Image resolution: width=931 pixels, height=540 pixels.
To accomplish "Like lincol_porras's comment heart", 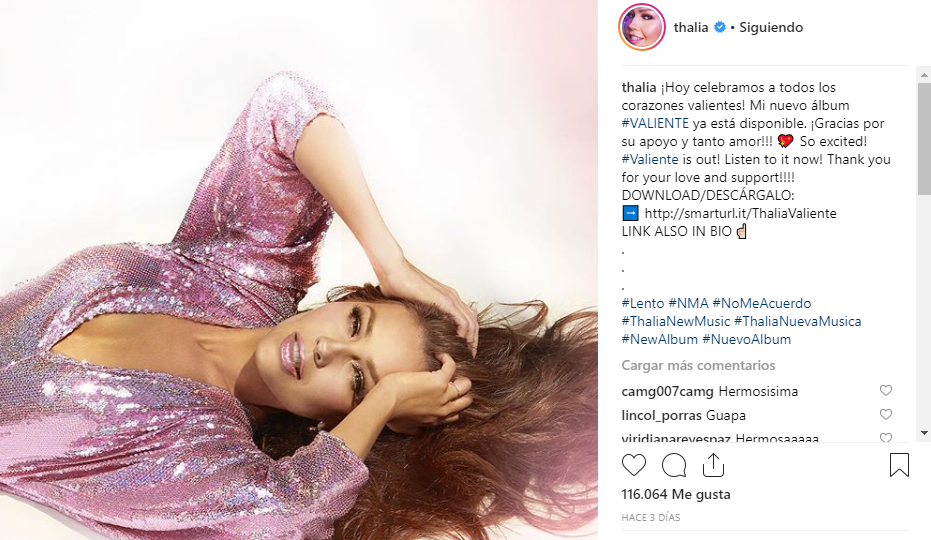I will point(886,414).
